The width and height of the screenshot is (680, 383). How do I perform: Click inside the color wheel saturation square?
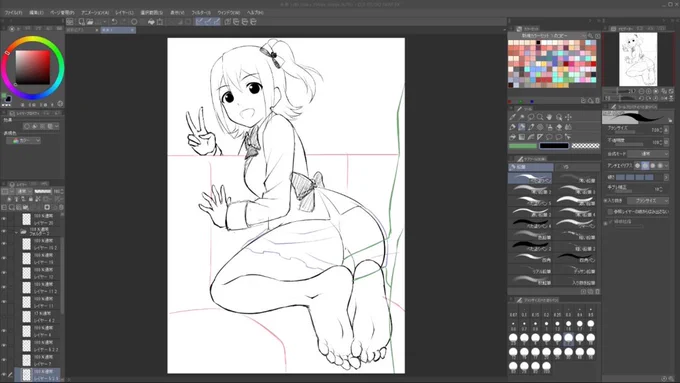coord(33,67)
